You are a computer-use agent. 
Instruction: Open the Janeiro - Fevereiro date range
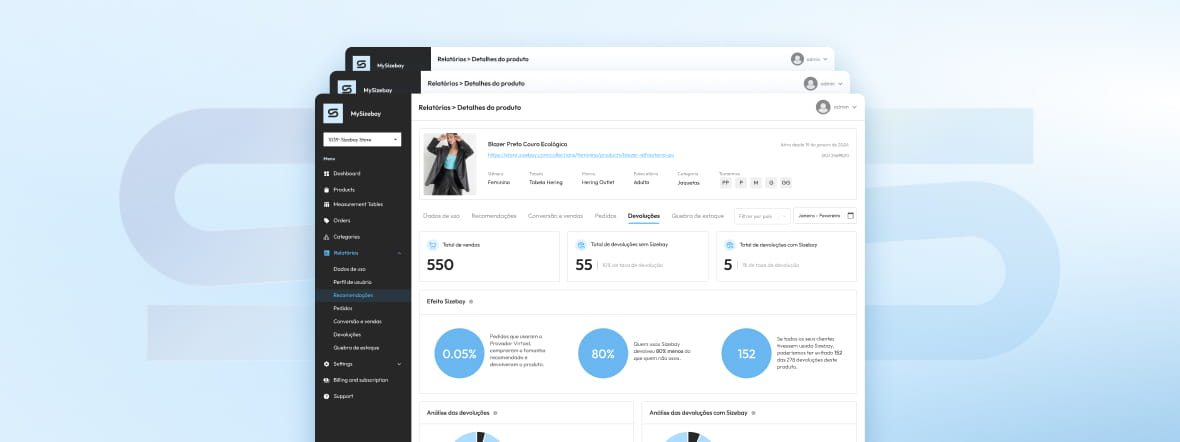[x=825, y=216]
